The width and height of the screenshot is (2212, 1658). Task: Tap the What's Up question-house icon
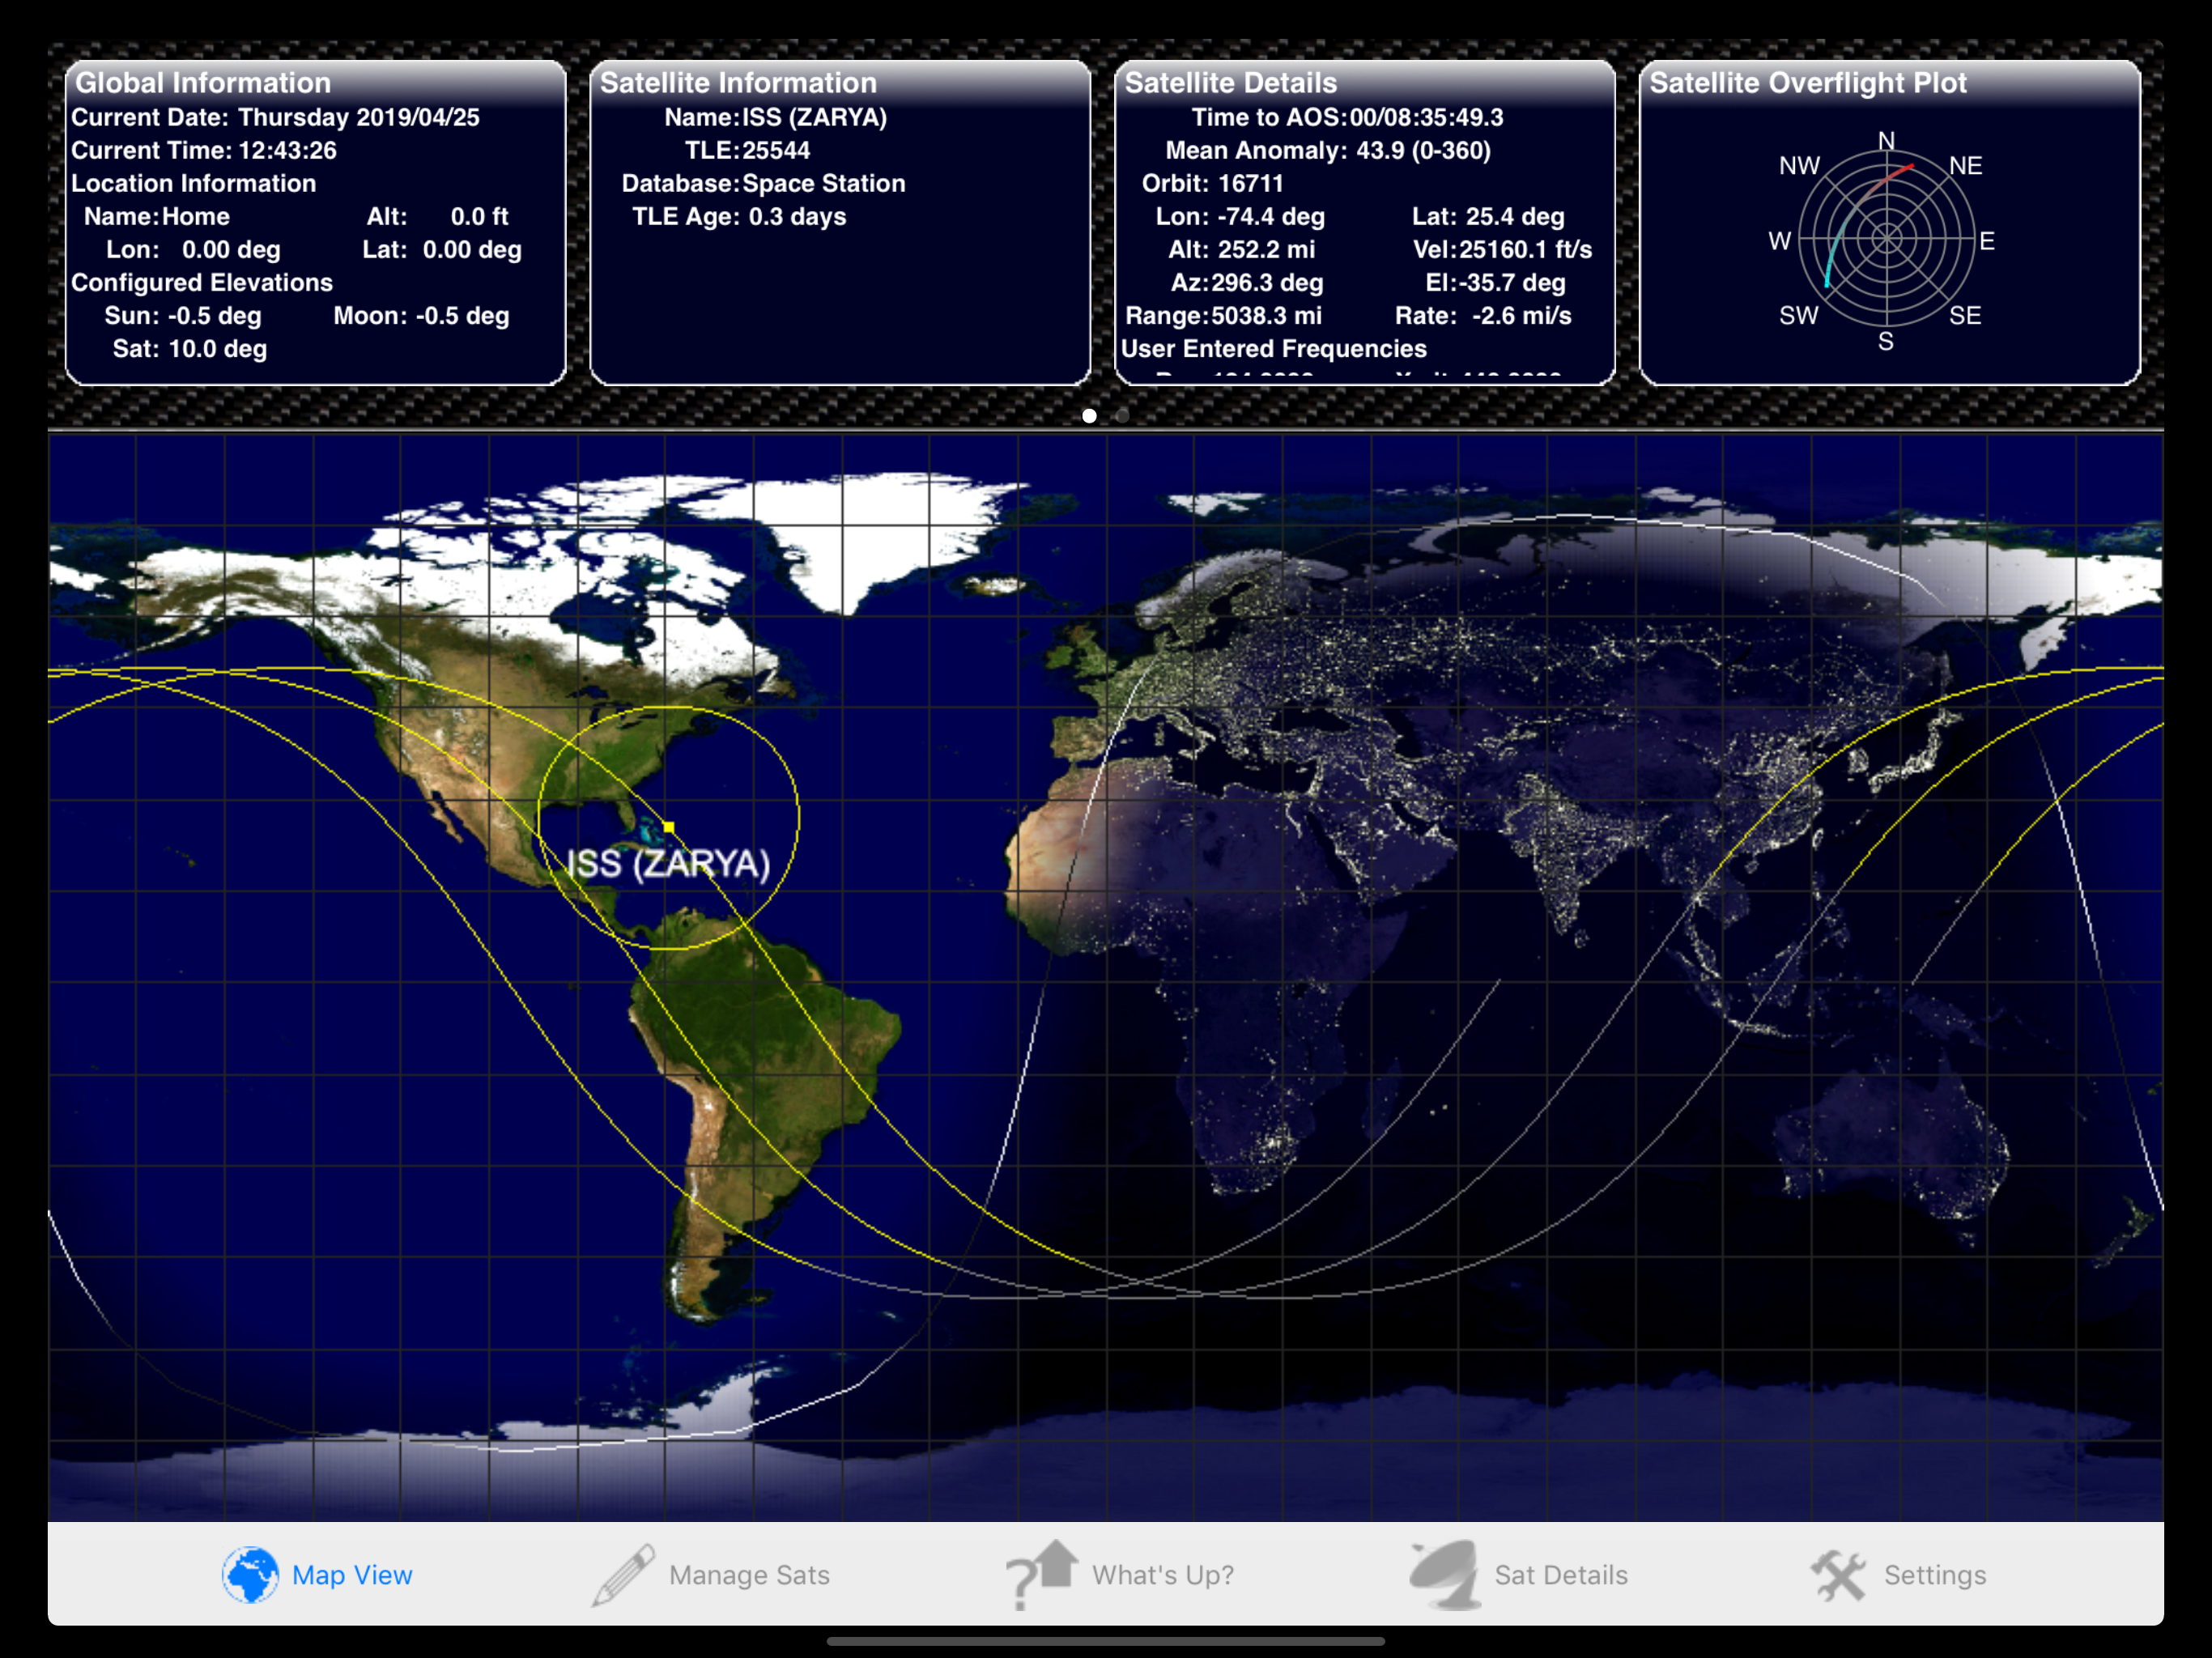click(1042, 1575)
